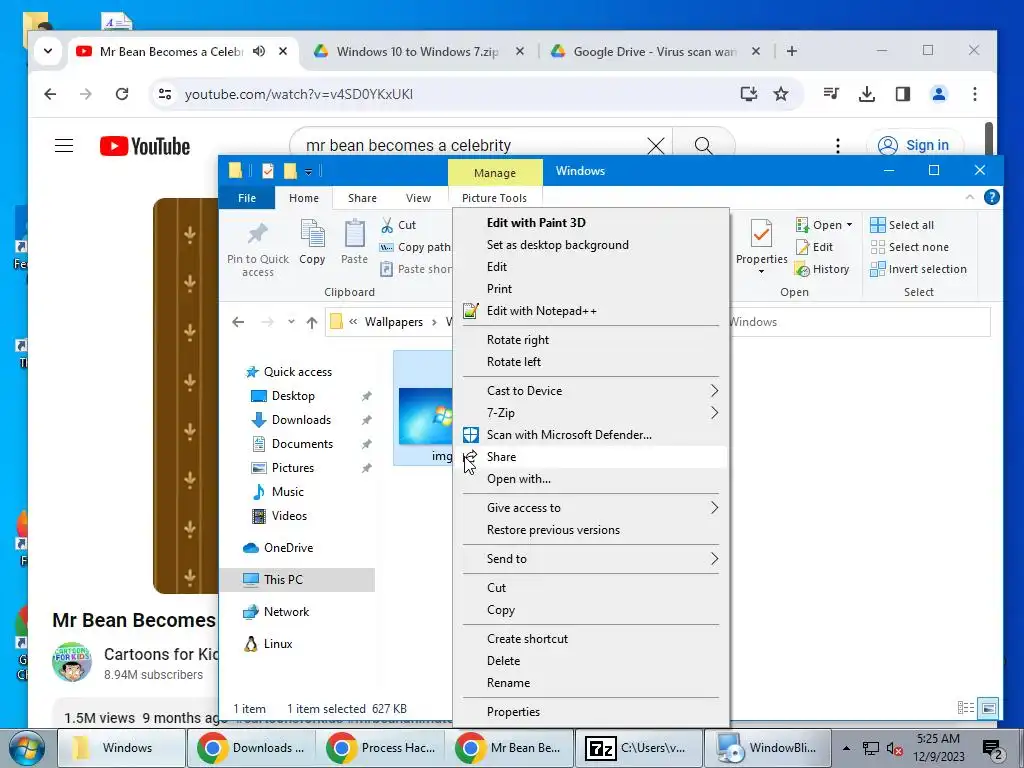Click Select none in ribbon
This screenshot has width=1024, height=768.
point(909,247)
